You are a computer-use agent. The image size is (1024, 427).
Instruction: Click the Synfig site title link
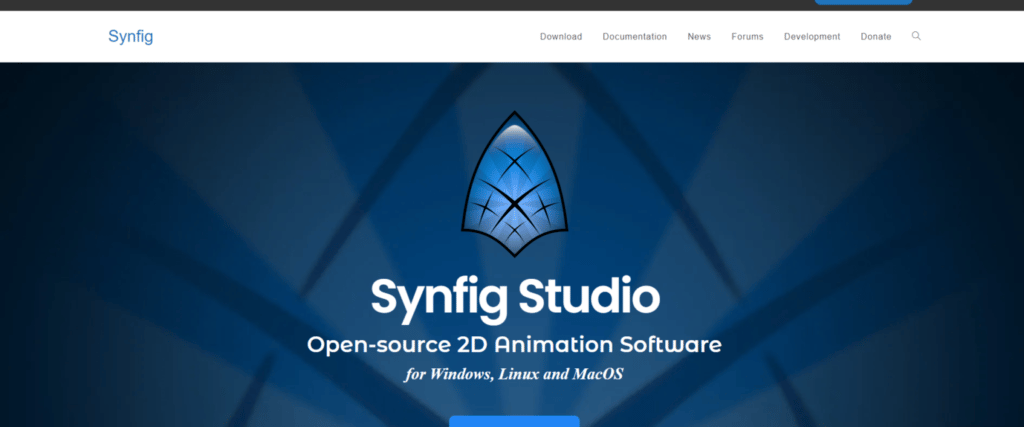(130, 37)
